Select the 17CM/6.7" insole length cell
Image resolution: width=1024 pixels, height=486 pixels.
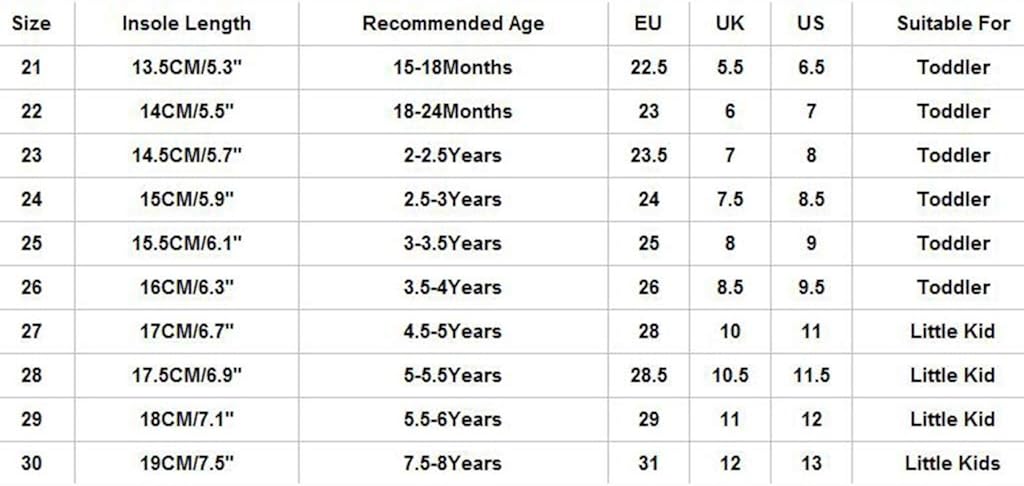tap(186, 331)
